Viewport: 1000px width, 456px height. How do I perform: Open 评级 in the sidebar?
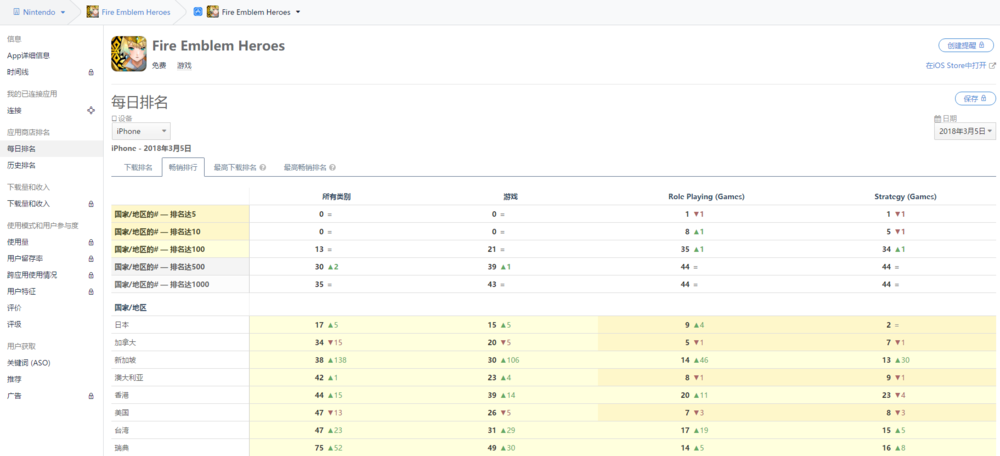tap(14, 325)
